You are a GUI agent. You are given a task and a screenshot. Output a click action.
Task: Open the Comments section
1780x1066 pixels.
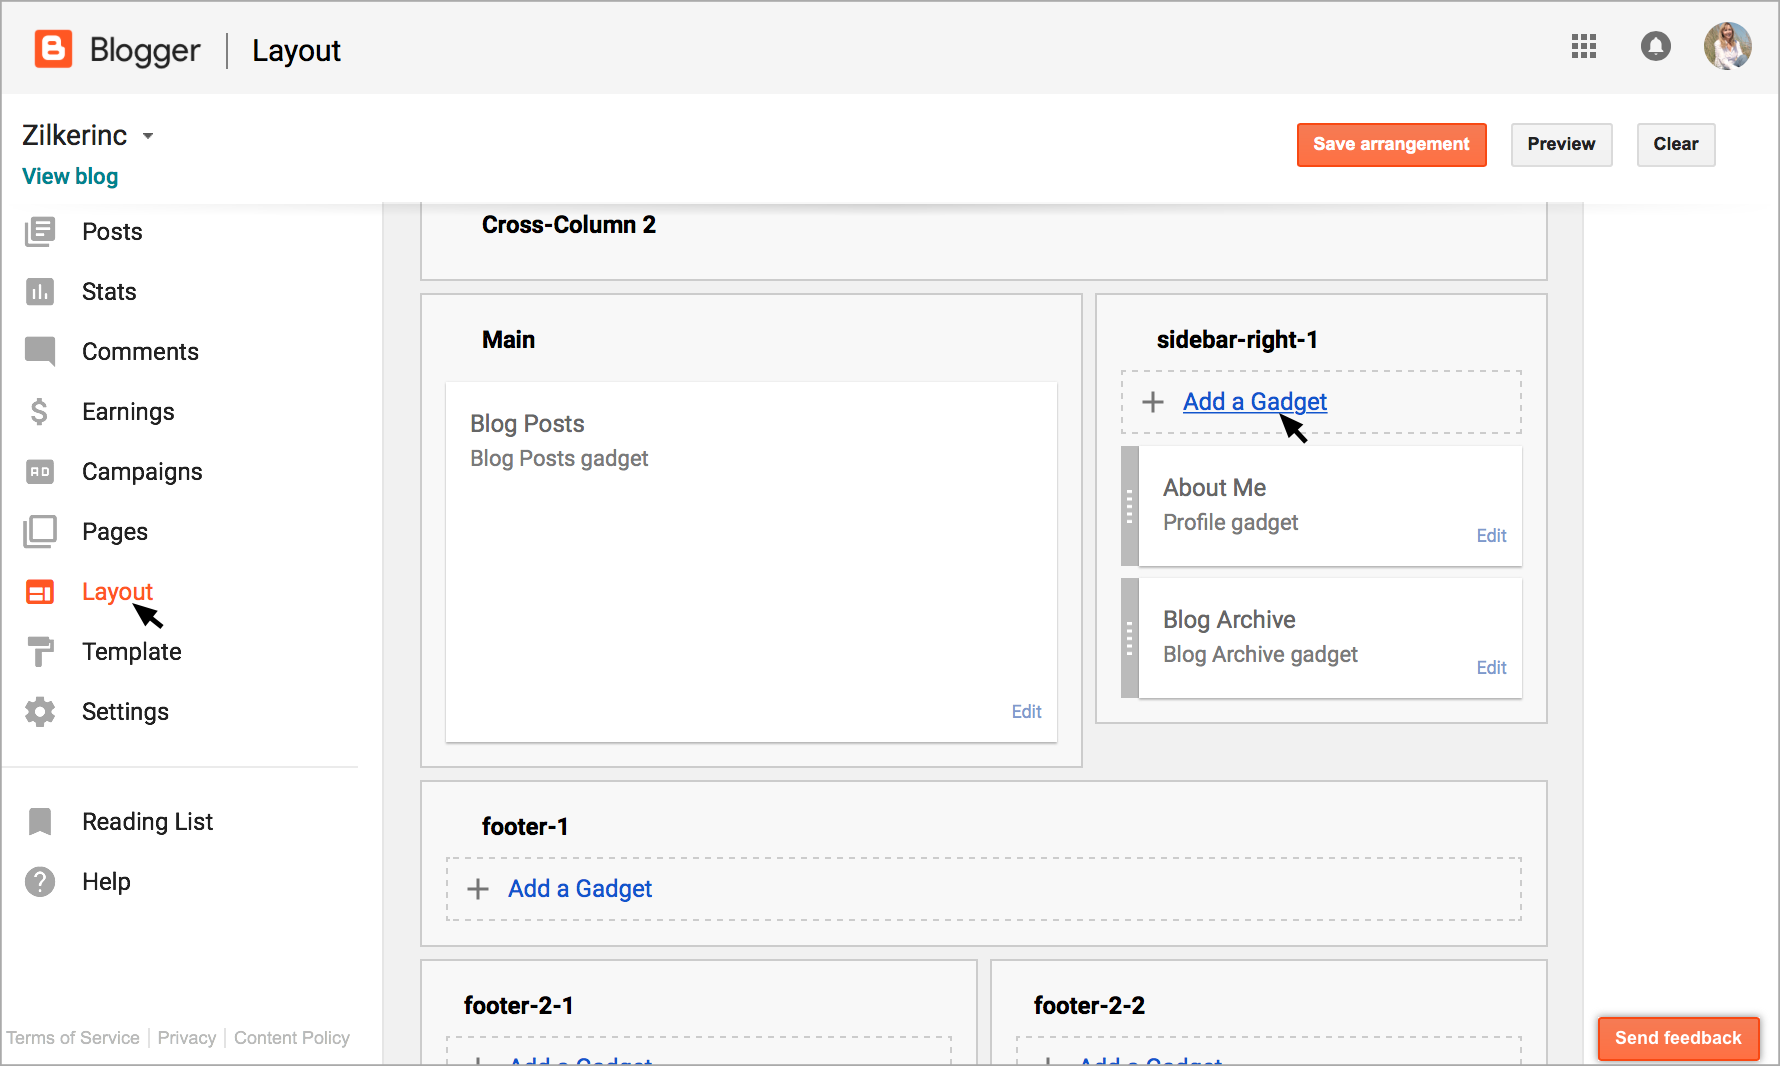click(x=140, y=352)
